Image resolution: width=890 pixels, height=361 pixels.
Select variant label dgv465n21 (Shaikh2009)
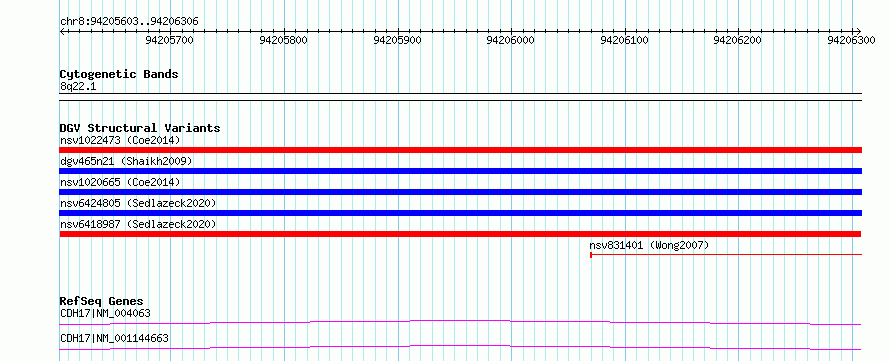pyautogui.click(x=126, y=161)
